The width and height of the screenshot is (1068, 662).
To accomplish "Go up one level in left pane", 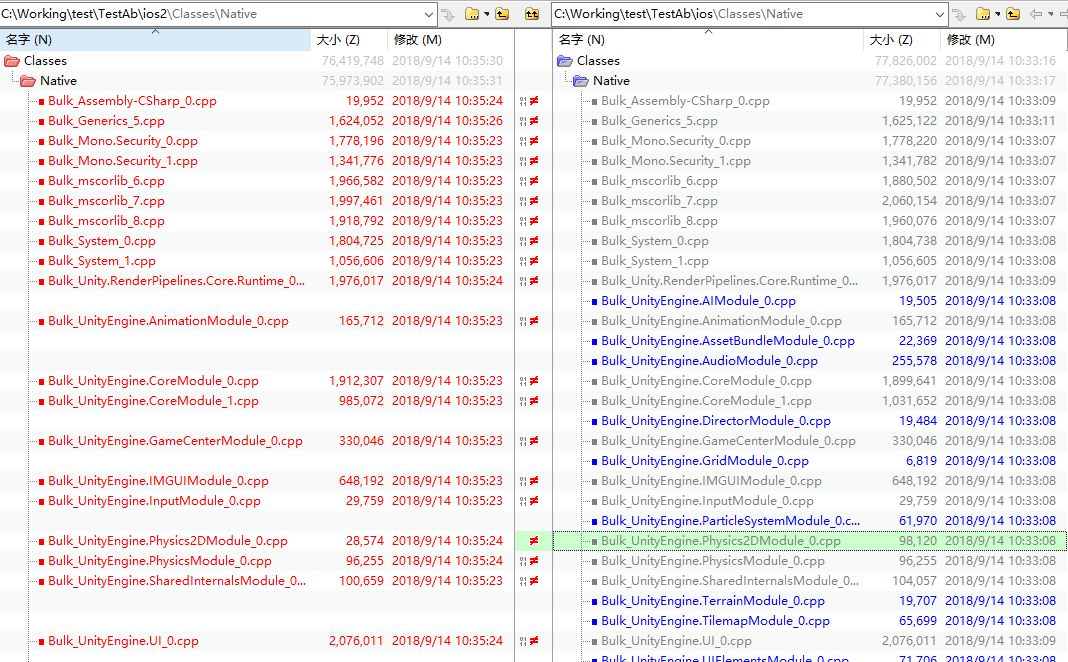I will [503, 14].
